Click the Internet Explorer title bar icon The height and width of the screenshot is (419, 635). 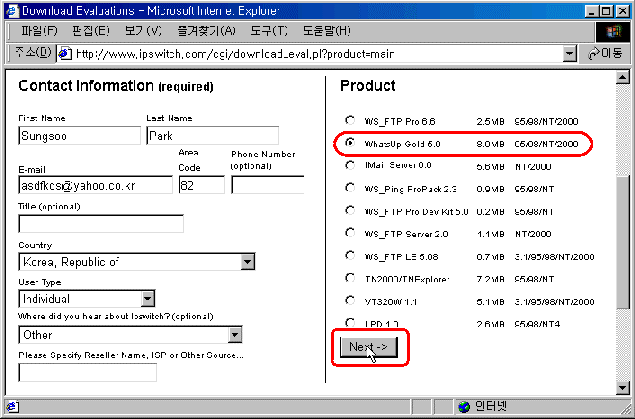13,11
